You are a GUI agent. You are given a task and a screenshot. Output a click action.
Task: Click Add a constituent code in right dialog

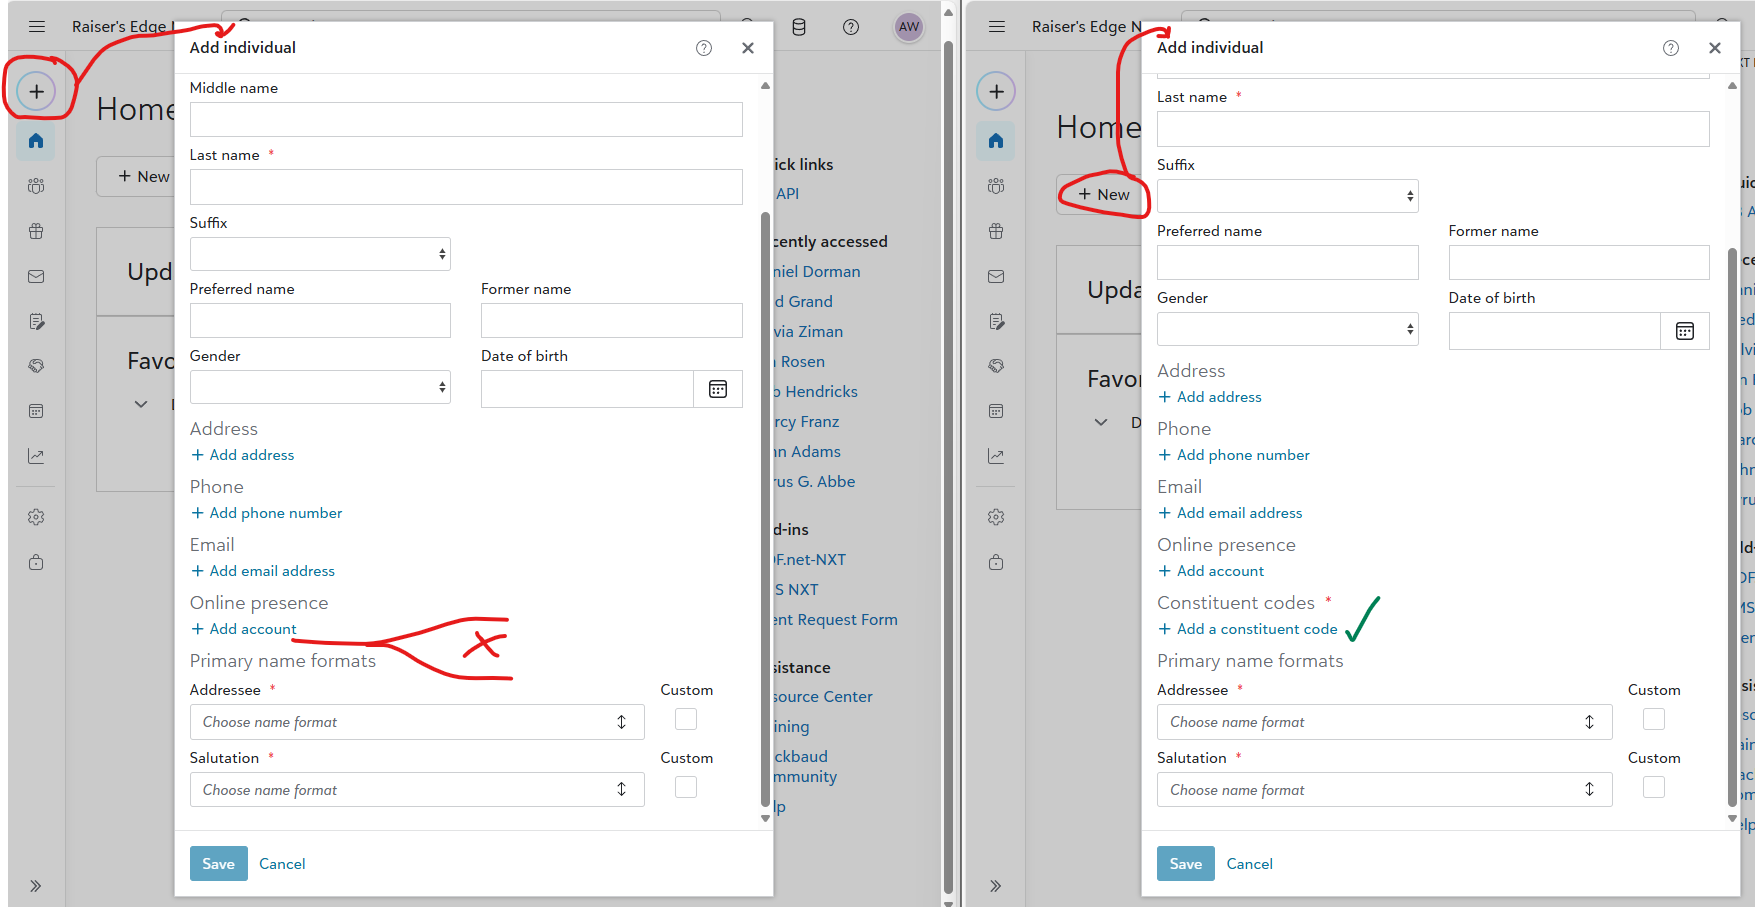click(x=1248, y=629)
